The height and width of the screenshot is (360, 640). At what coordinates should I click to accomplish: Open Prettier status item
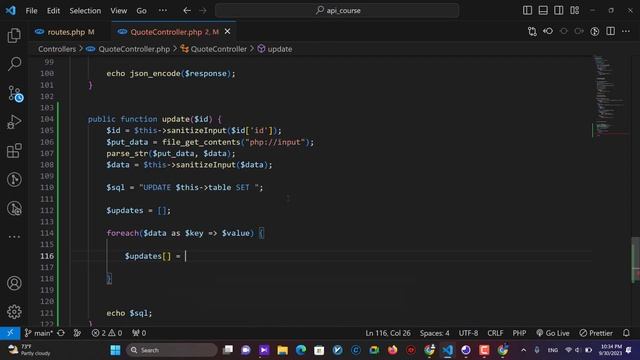(596, 333)
